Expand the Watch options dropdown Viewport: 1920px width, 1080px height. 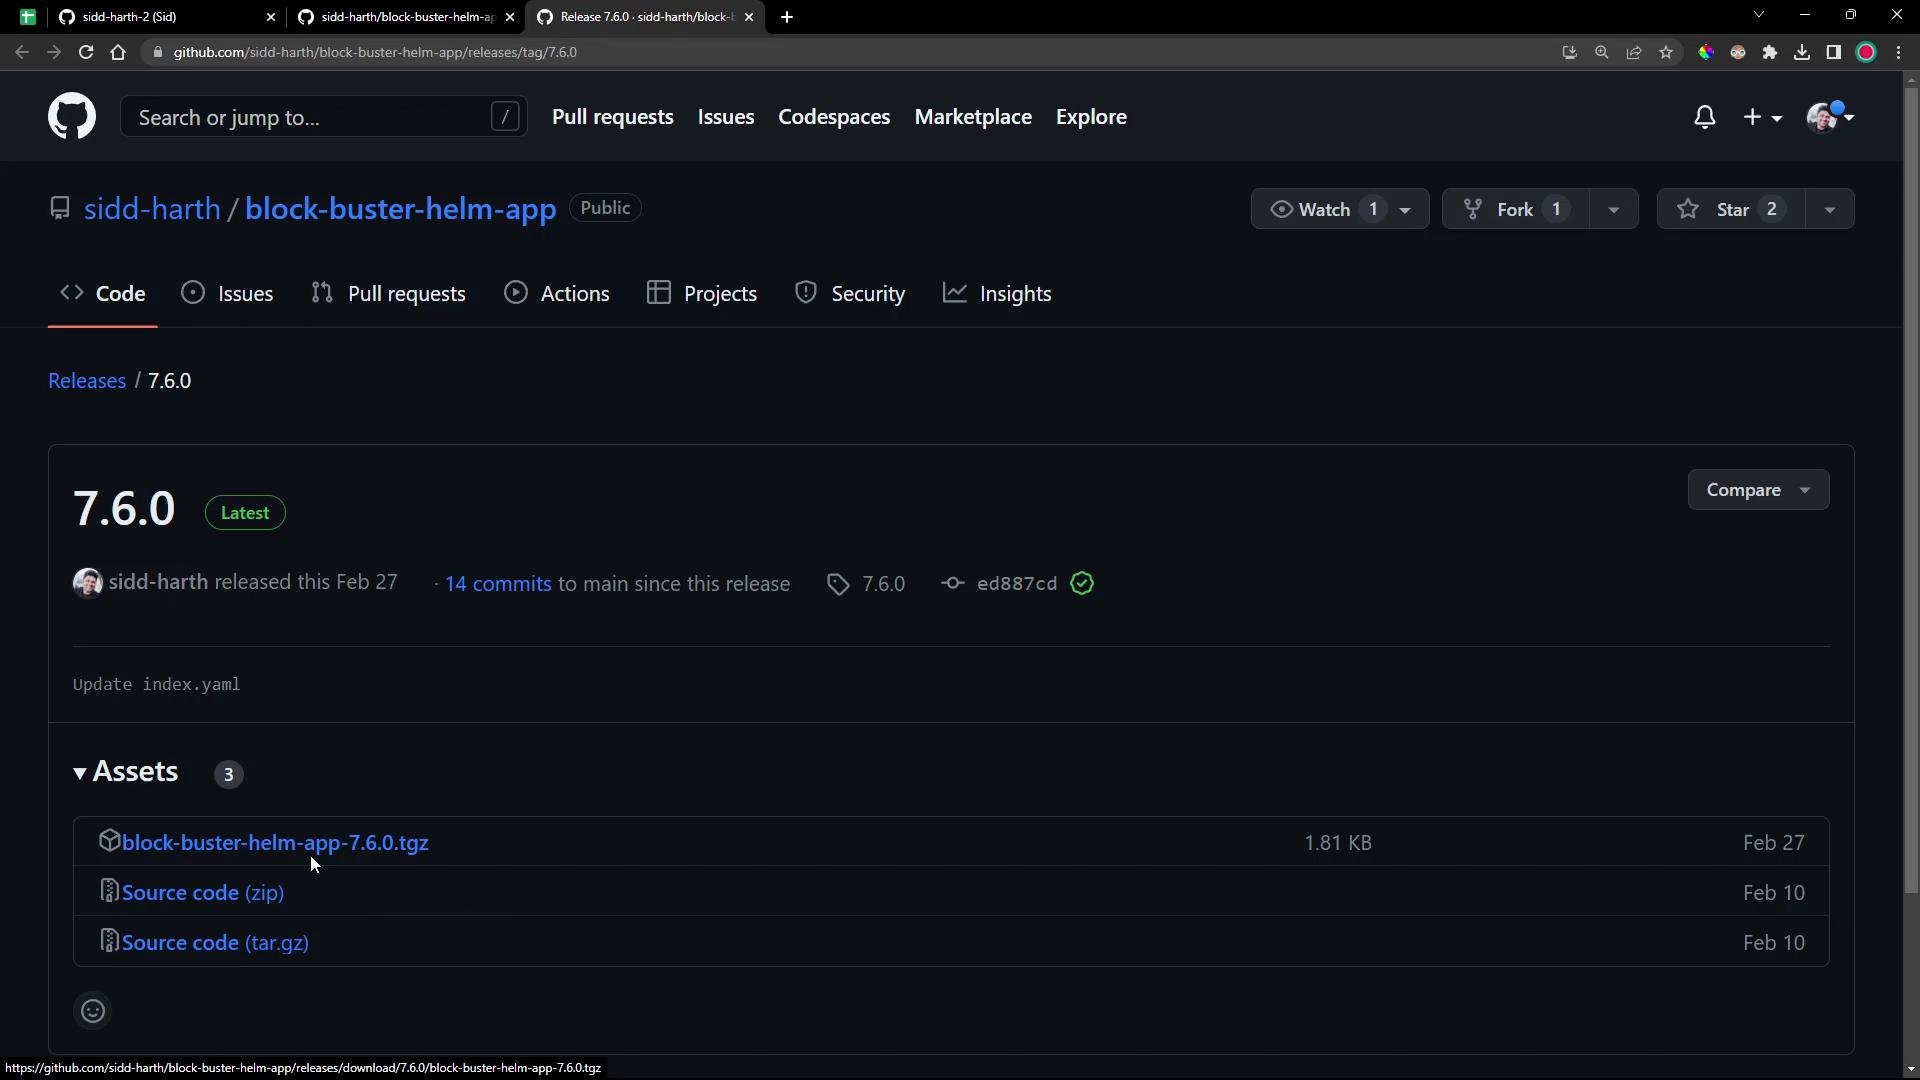(1405, 209)
